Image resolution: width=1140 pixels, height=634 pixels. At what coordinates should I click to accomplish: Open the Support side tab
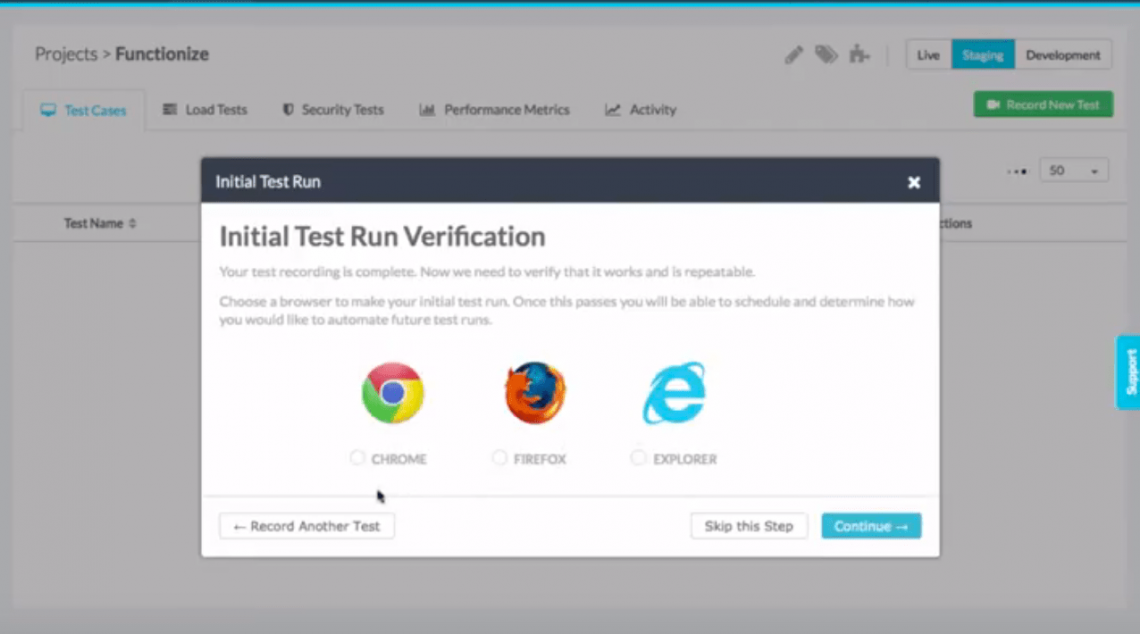click(x=1129, y=372)
